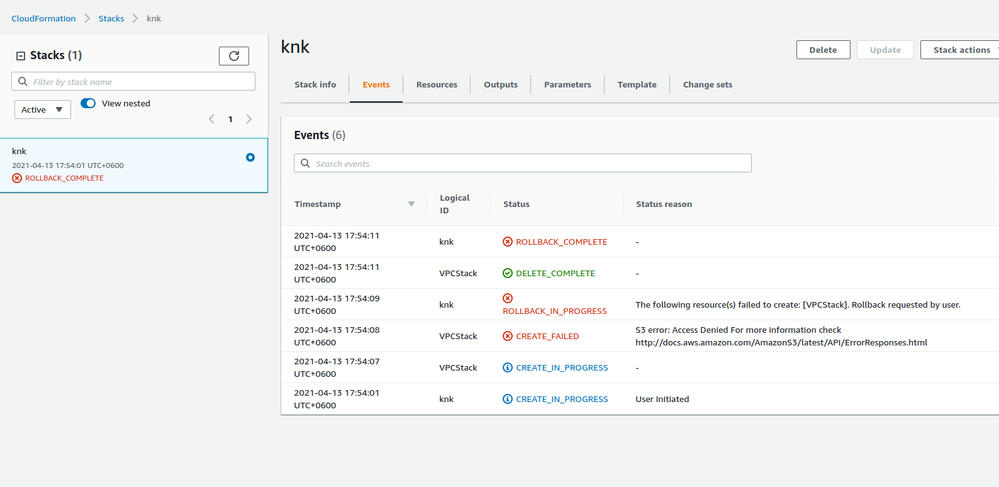Click the CREATE_FAILED status text

547,336
